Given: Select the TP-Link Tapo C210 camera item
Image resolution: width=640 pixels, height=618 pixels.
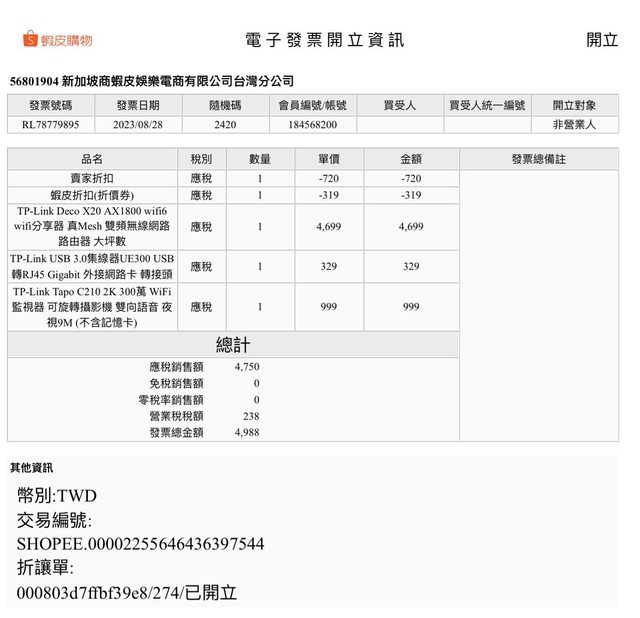Looking at the screenshot, I should click(x=92, y=307).
